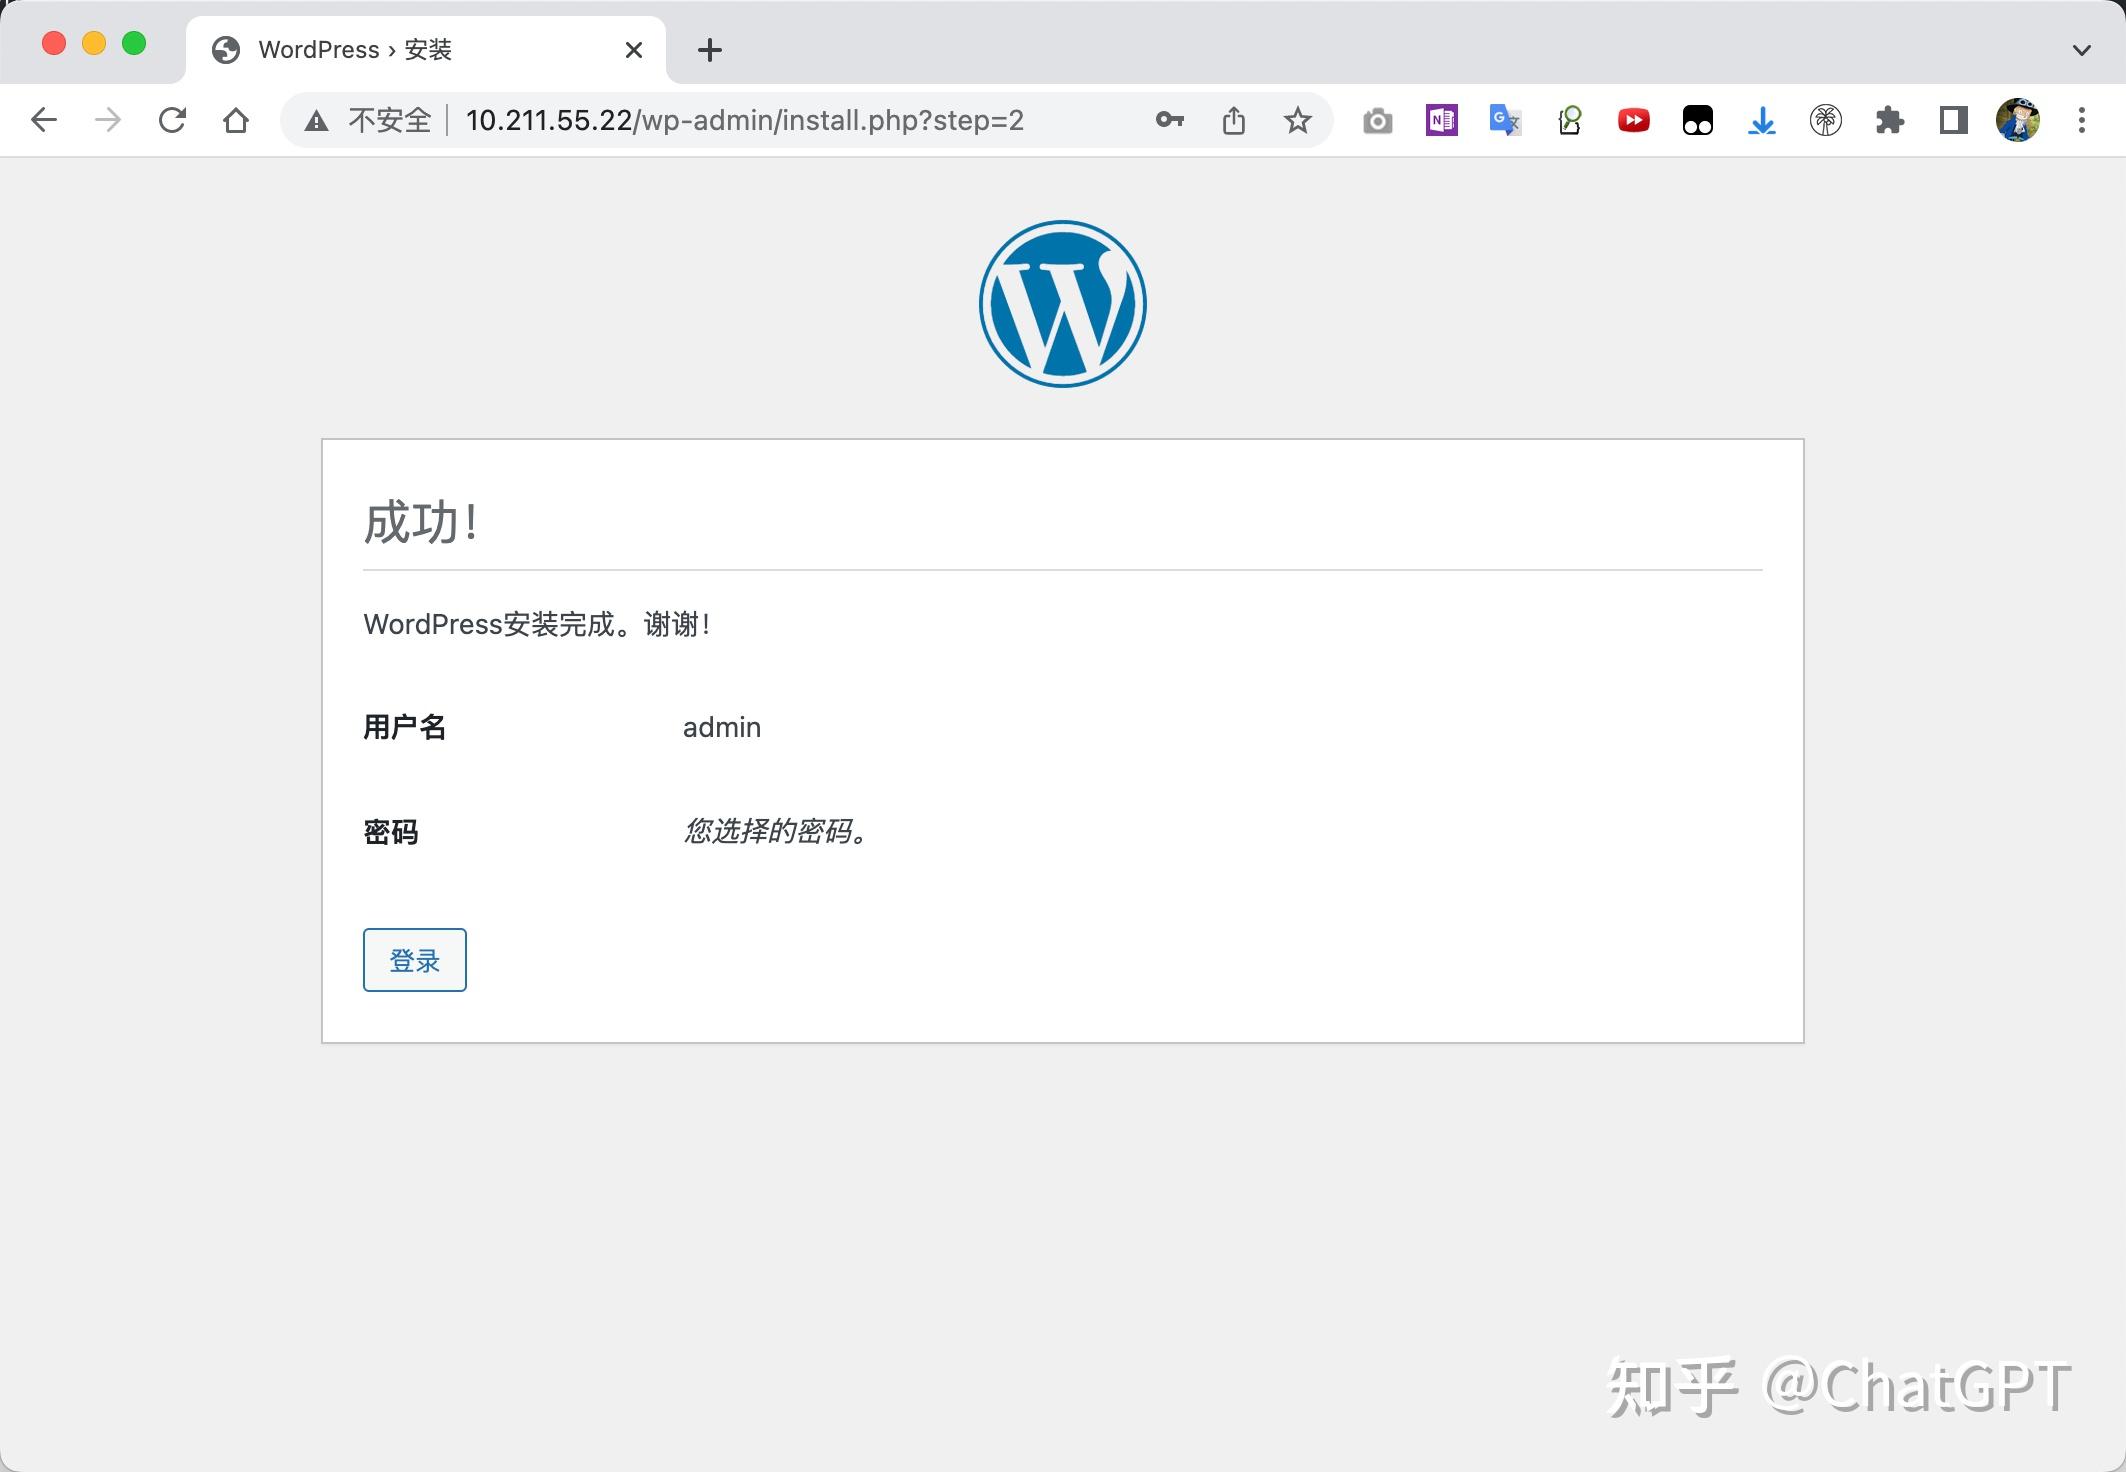Viewport: 2126px width, 1472px height.
Task: Open the Chrome extensions puzzle icon
Action: coord(1889,120)
